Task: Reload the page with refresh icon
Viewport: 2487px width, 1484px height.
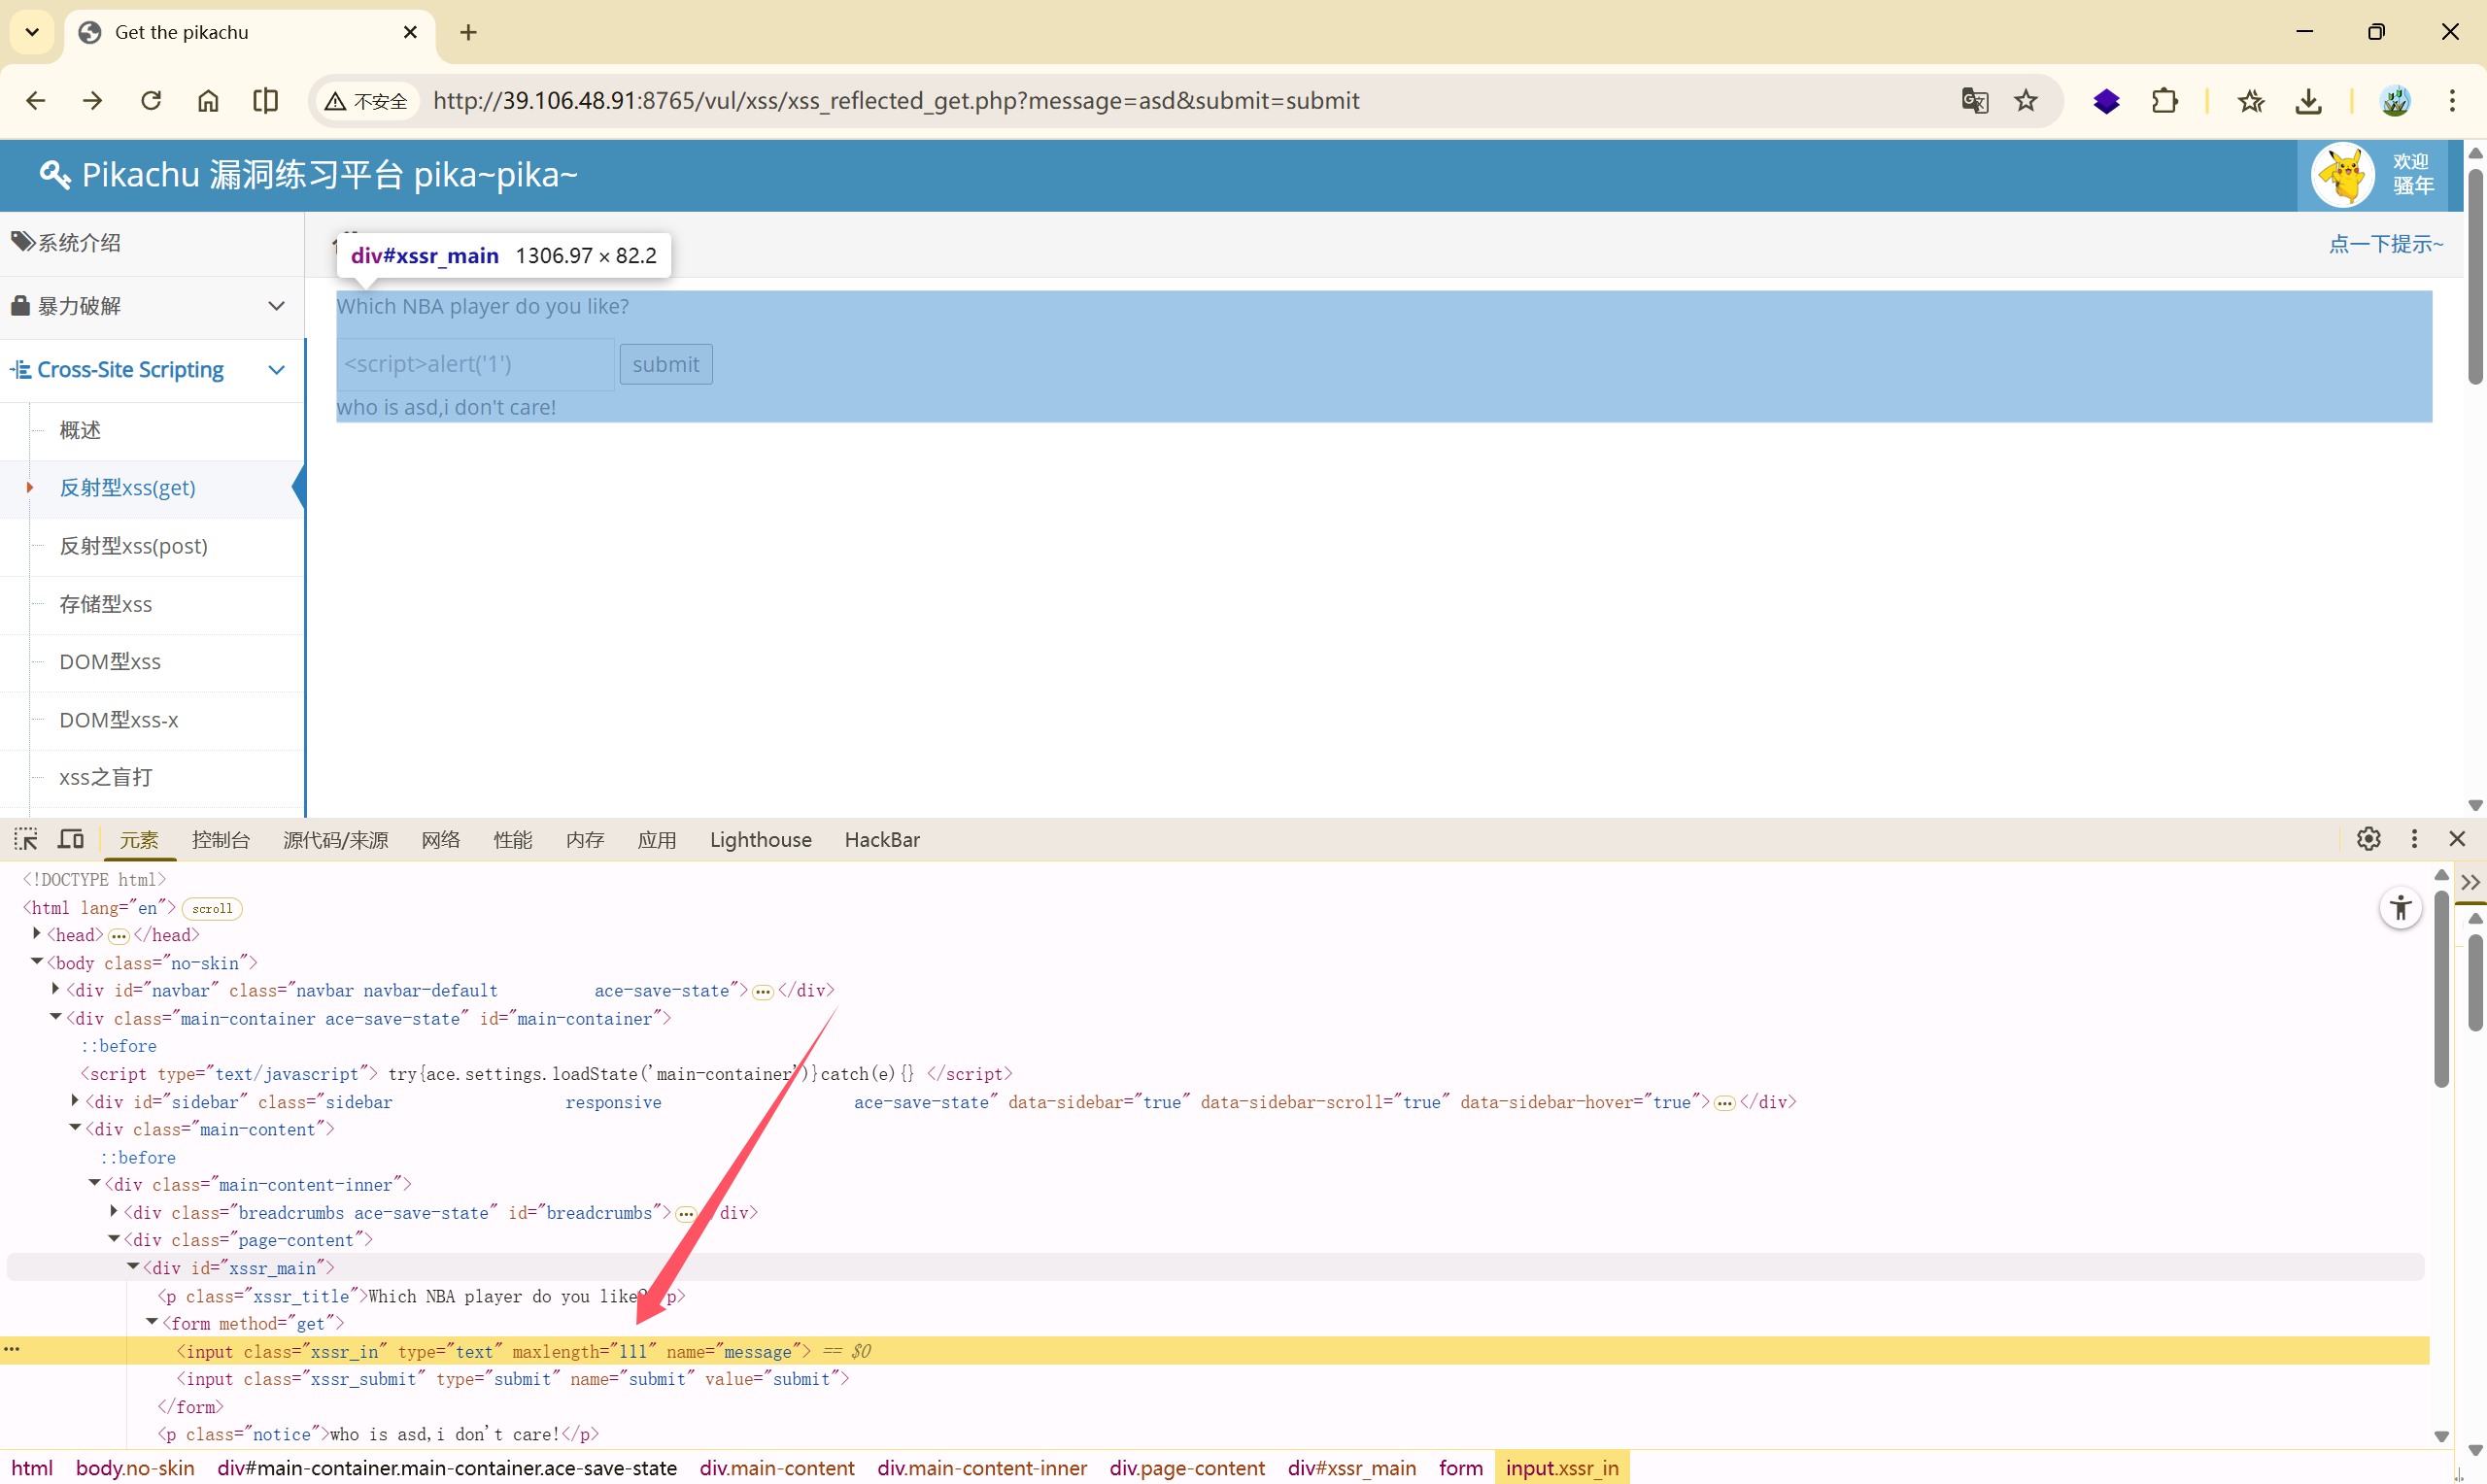Action: pos(151,101)
